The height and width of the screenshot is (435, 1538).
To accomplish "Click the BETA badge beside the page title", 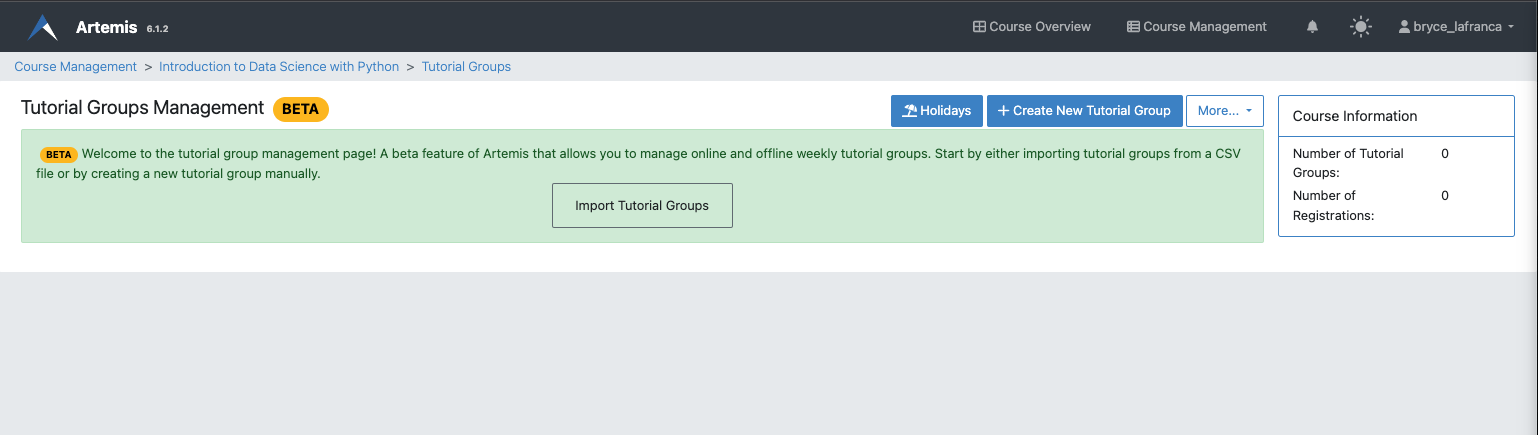I will [x=301, y=109].
